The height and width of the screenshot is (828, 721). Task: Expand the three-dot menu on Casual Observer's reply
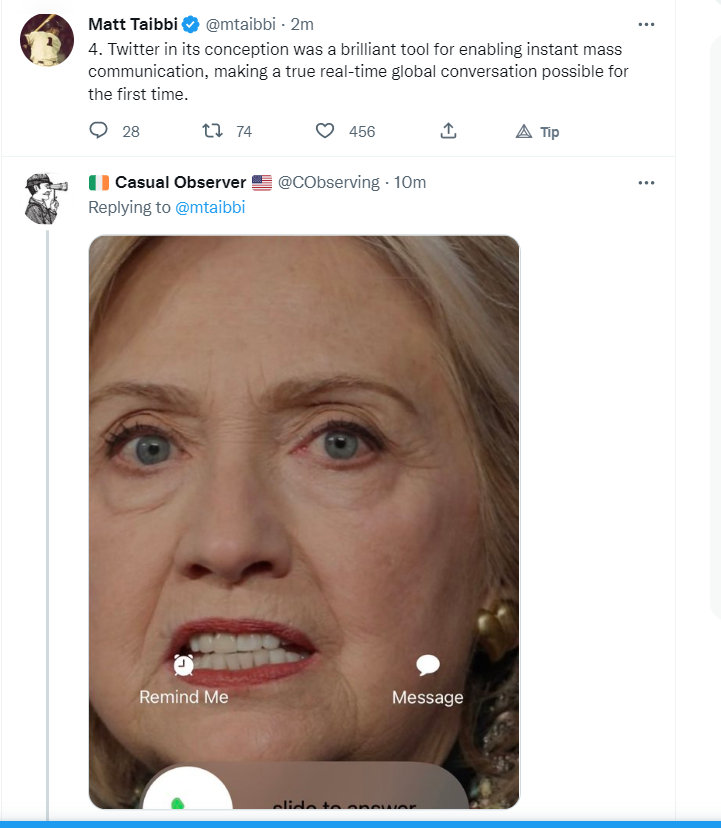(646, 182)
